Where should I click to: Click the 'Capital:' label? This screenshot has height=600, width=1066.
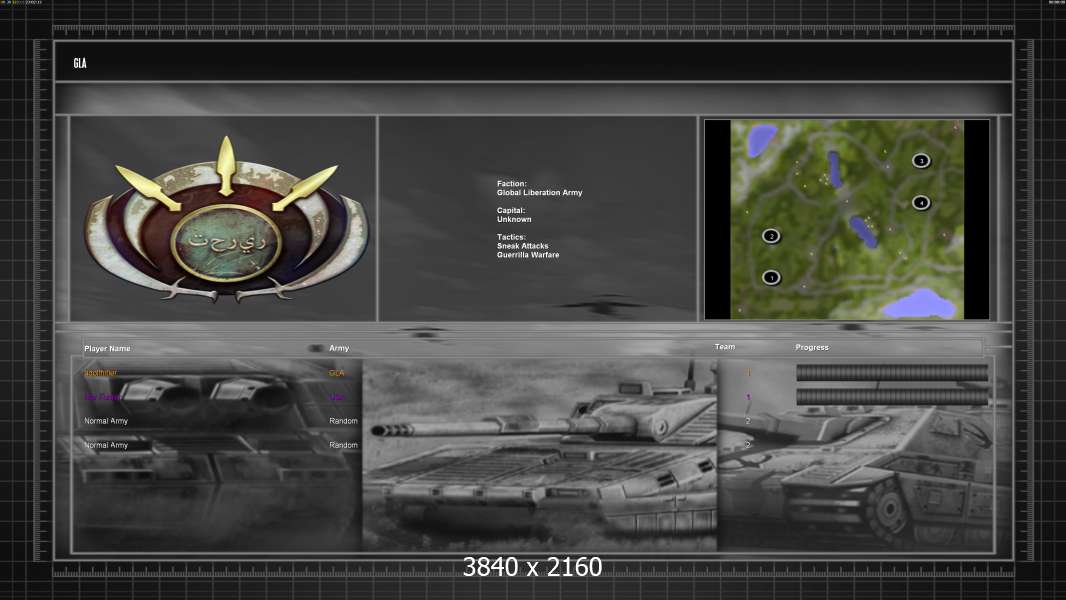coord(511,211)
